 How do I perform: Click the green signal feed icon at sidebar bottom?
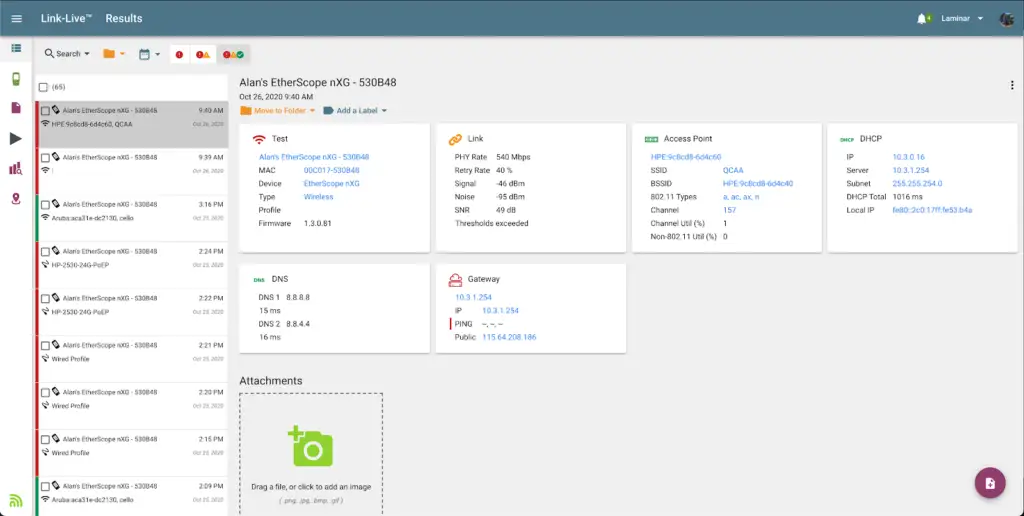[16, 501]
